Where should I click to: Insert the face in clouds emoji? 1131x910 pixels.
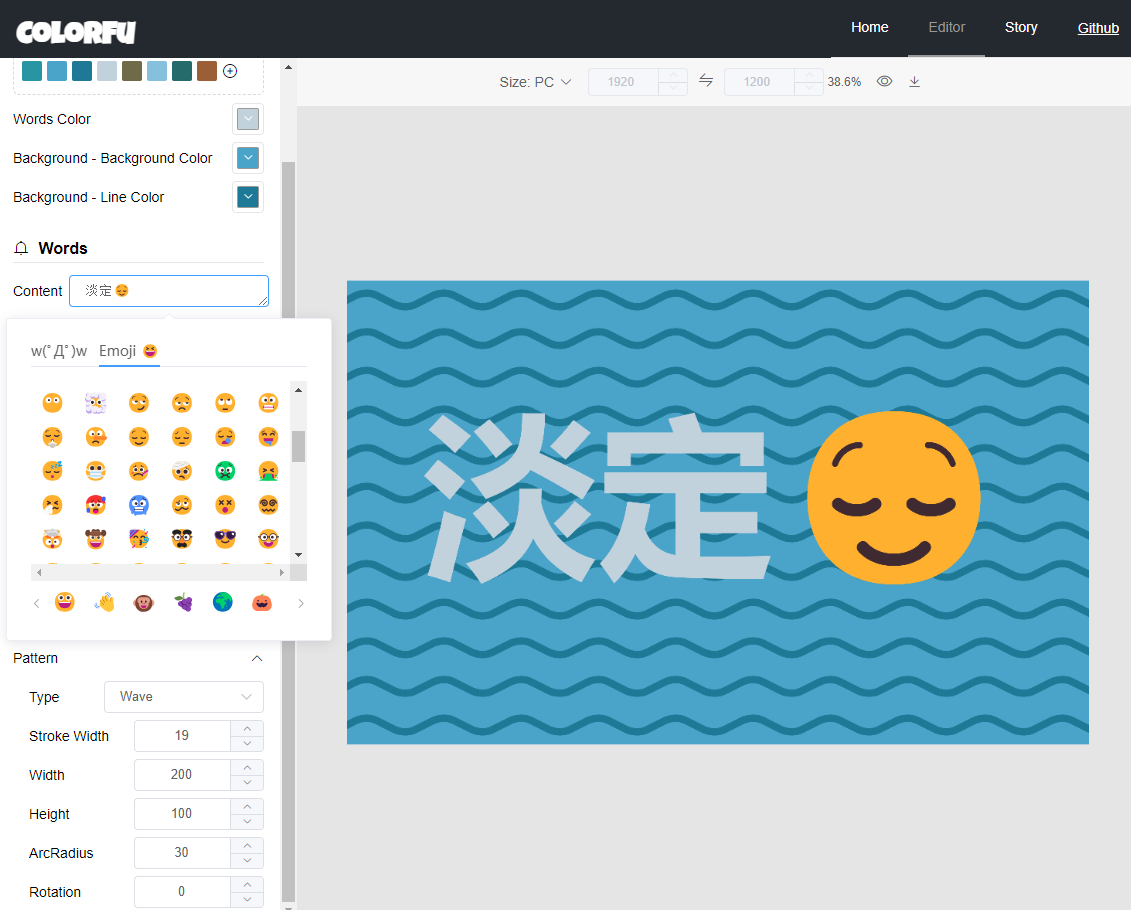95,403
